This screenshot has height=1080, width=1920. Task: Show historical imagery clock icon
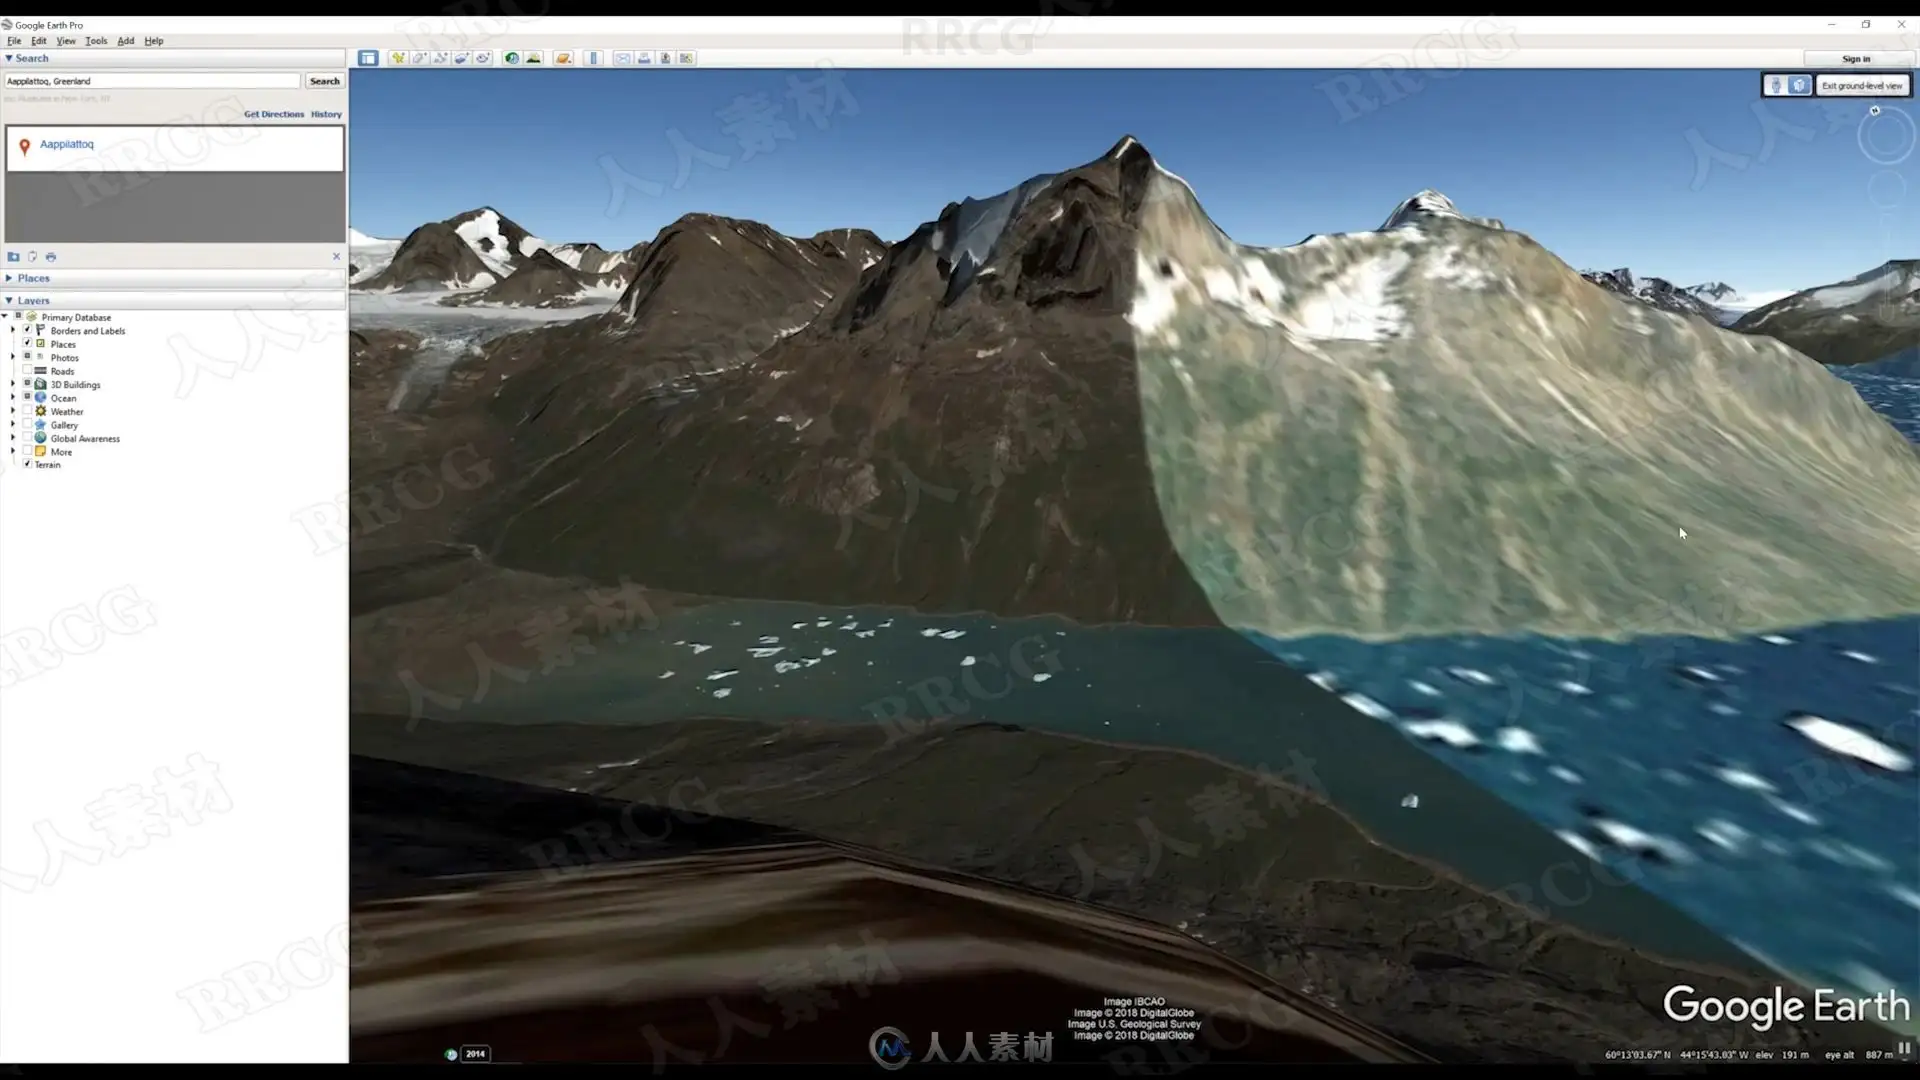(512, 58)
